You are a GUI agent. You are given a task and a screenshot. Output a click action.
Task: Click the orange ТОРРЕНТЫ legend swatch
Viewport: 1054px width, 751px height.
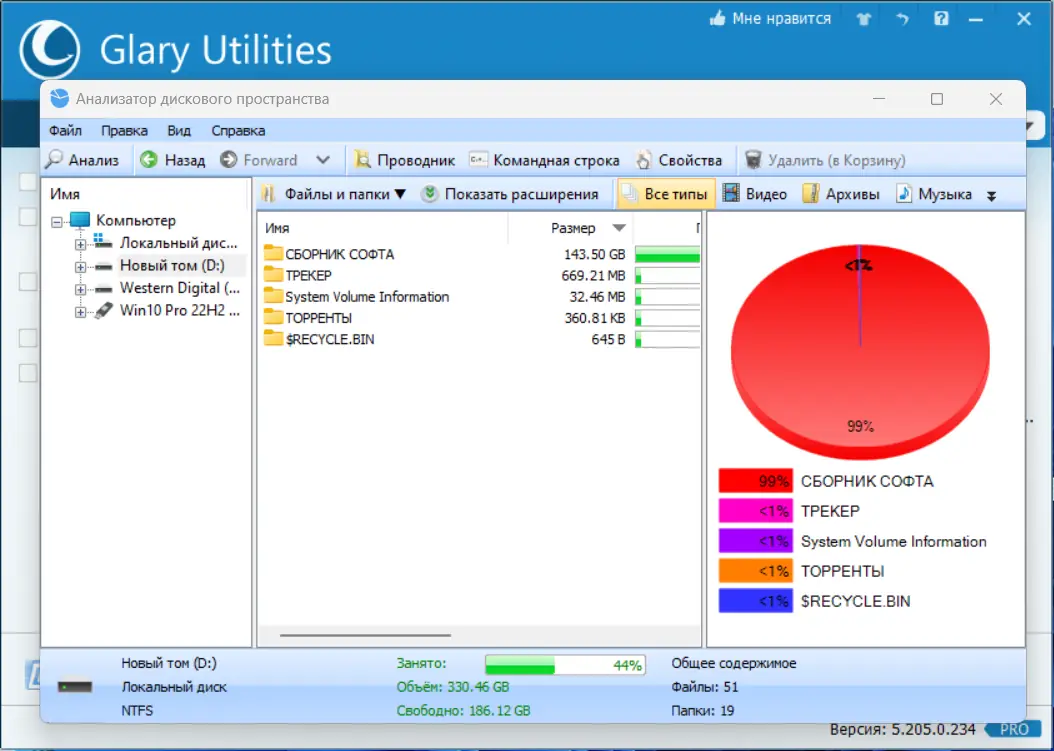point(756,571)
